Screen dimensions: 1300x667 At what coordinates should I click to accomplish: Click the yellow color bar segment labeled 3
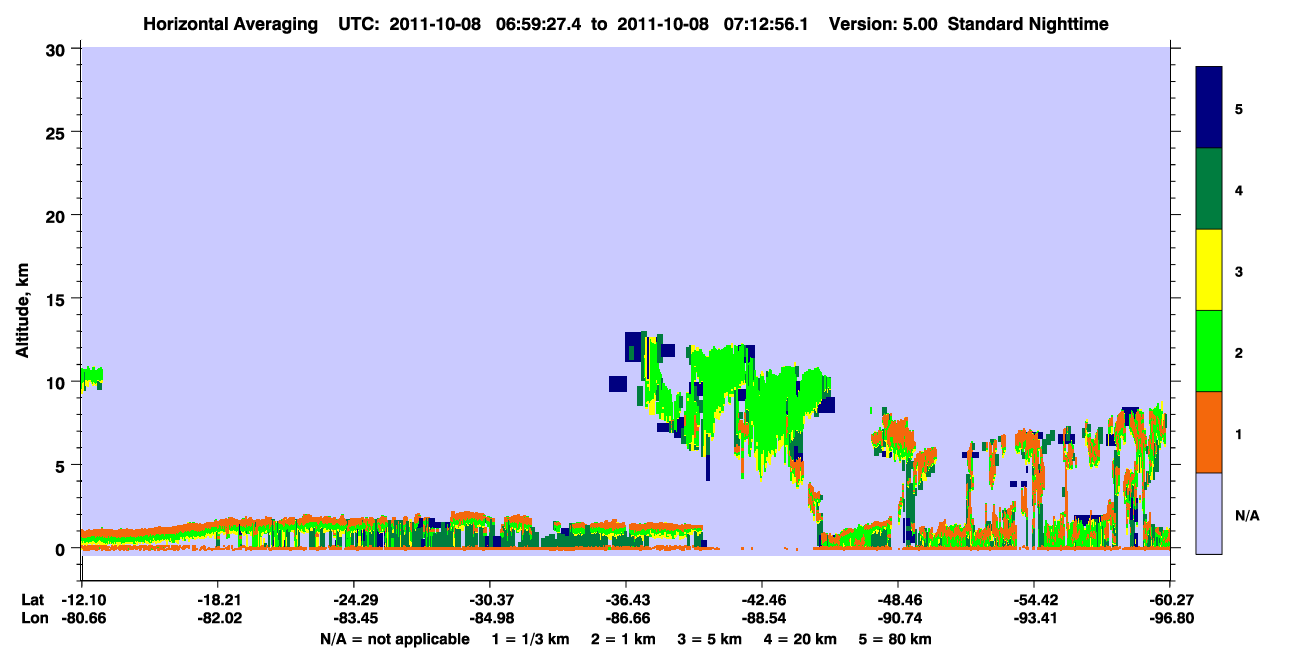point(1209,270)
